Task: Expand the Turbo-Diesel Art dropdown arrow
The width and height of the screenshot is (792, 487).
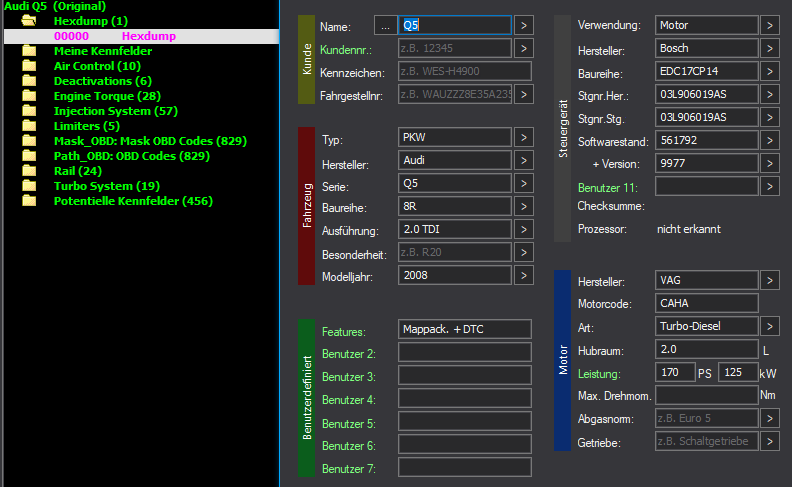Action: [x=769, y=326]
